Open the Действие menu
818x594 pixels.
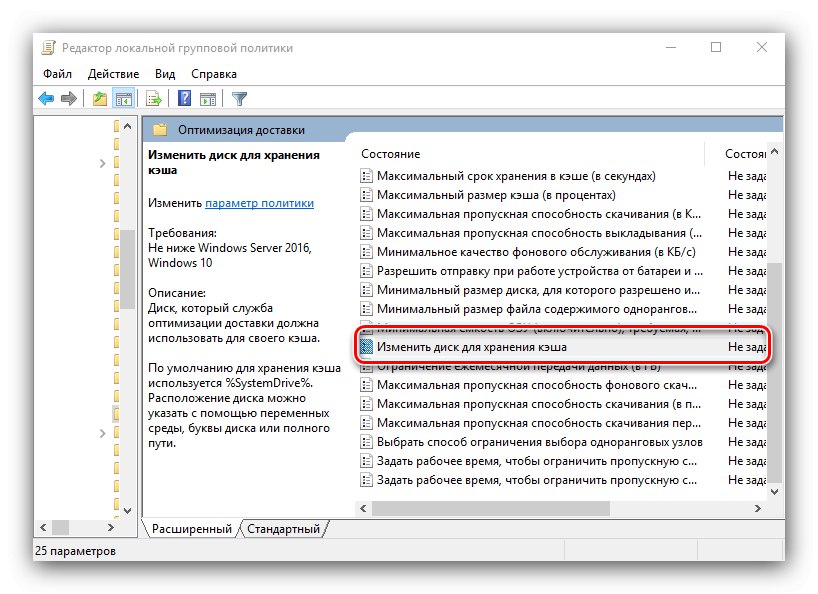pos(113,74)
